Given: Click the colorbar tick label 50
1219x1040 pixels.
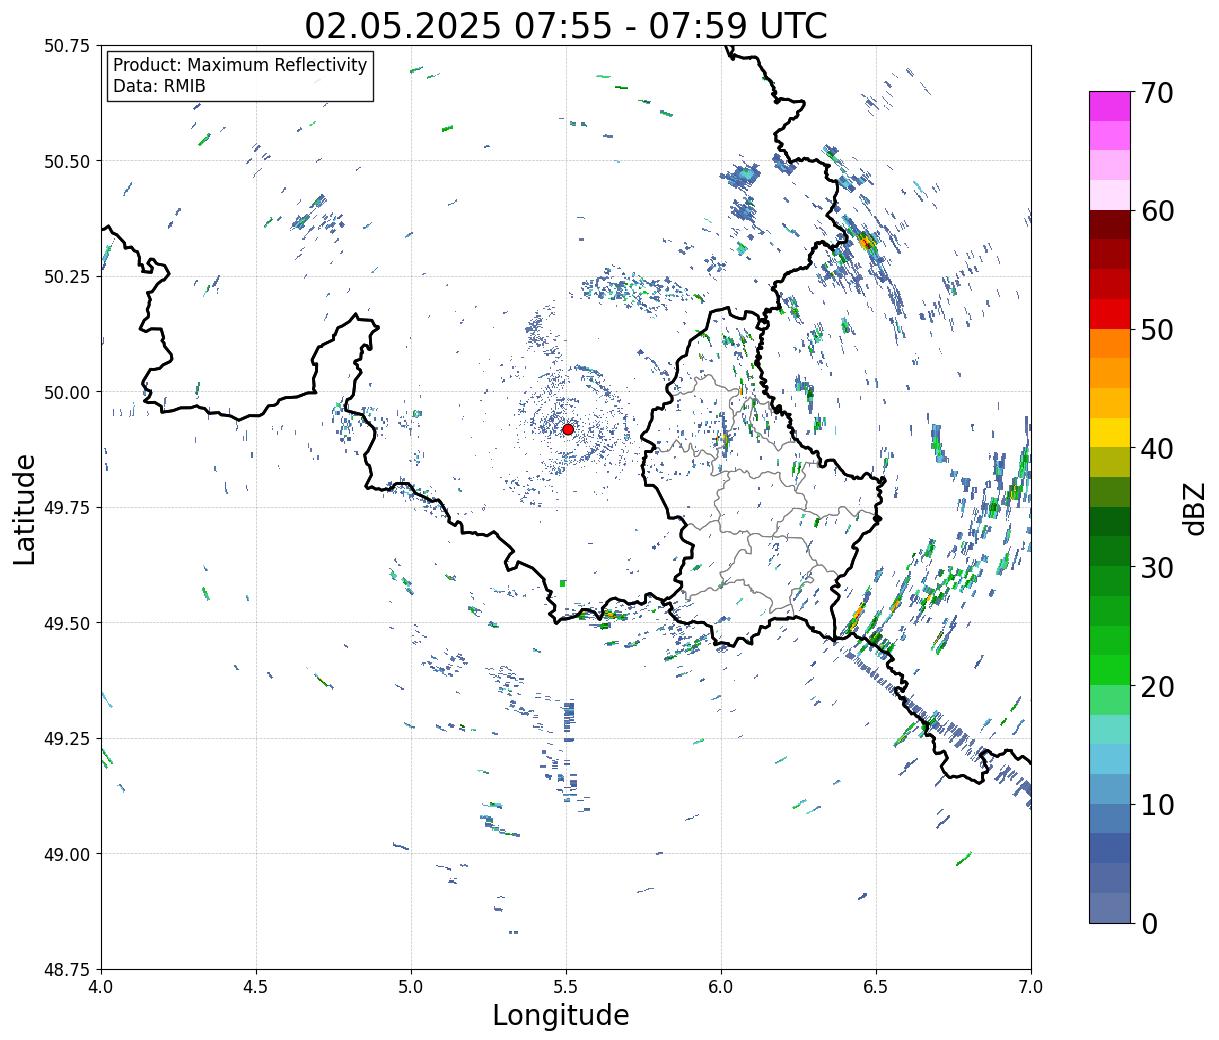Looking at the screenshot, I should (x=1157, y=330).
